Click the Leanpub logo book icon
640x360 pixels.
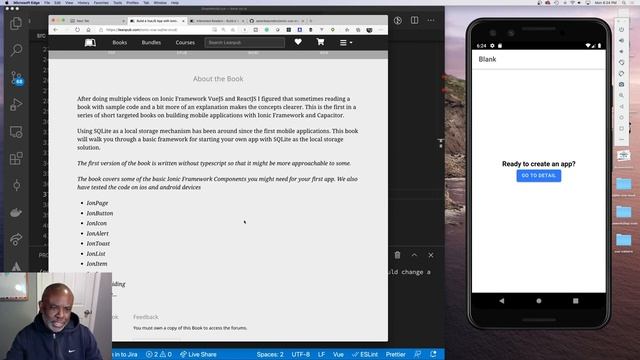(90, 42)
